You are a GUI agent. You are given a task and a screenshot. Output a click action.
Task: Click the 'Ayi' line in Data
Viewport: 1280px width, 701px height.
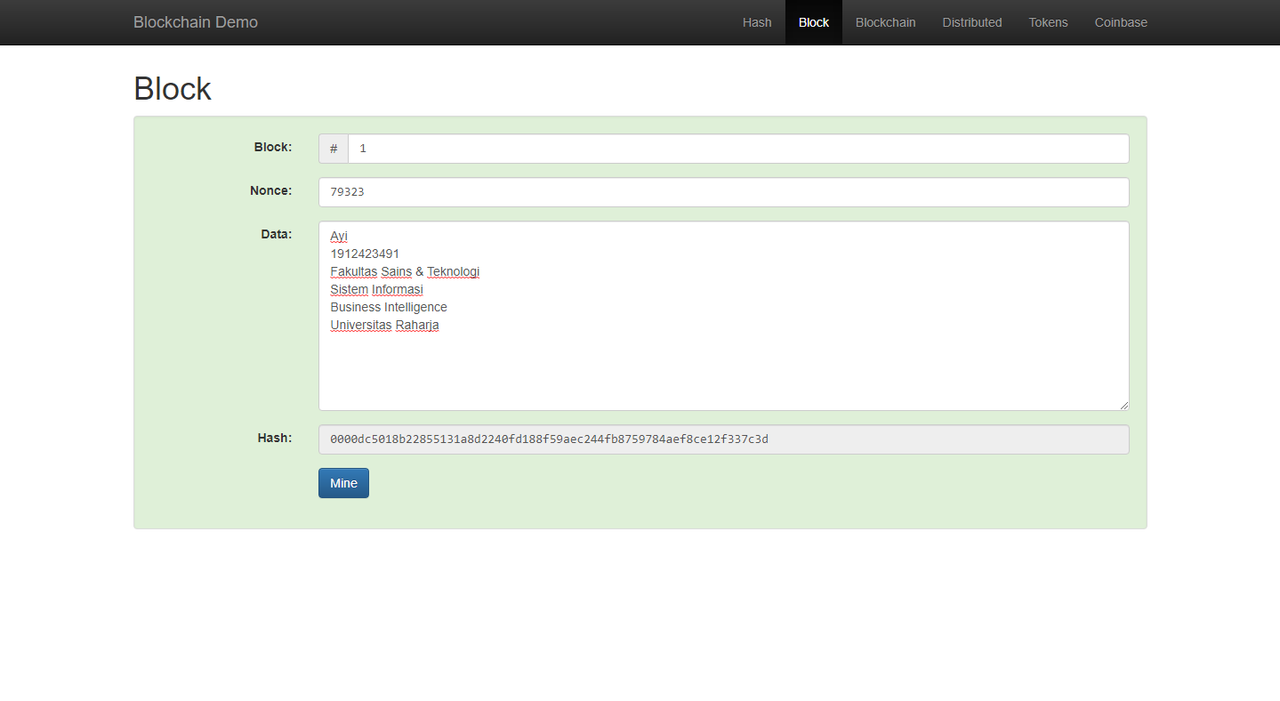coord(339,236)
